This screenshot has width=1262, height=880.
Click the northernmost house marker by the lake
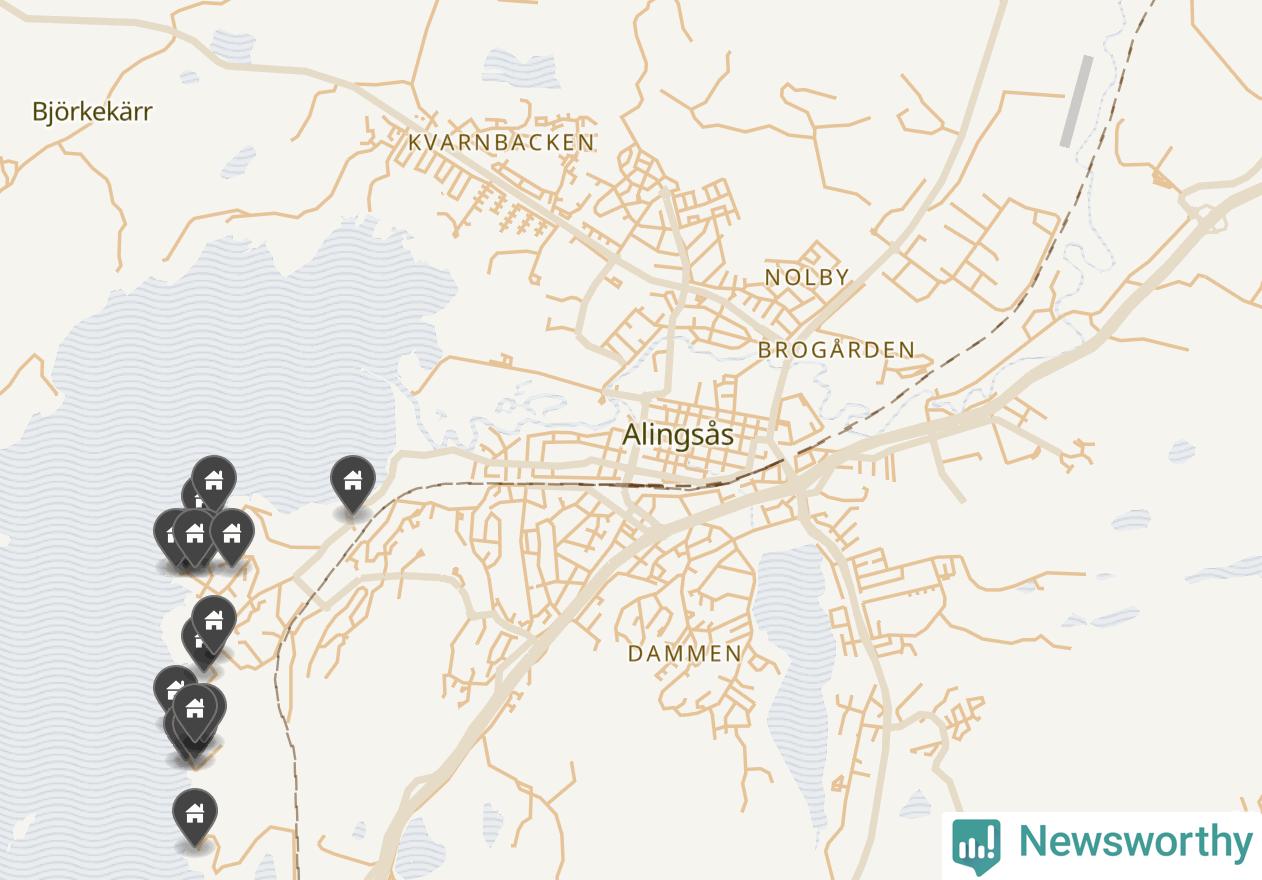[x=213, y=482]
